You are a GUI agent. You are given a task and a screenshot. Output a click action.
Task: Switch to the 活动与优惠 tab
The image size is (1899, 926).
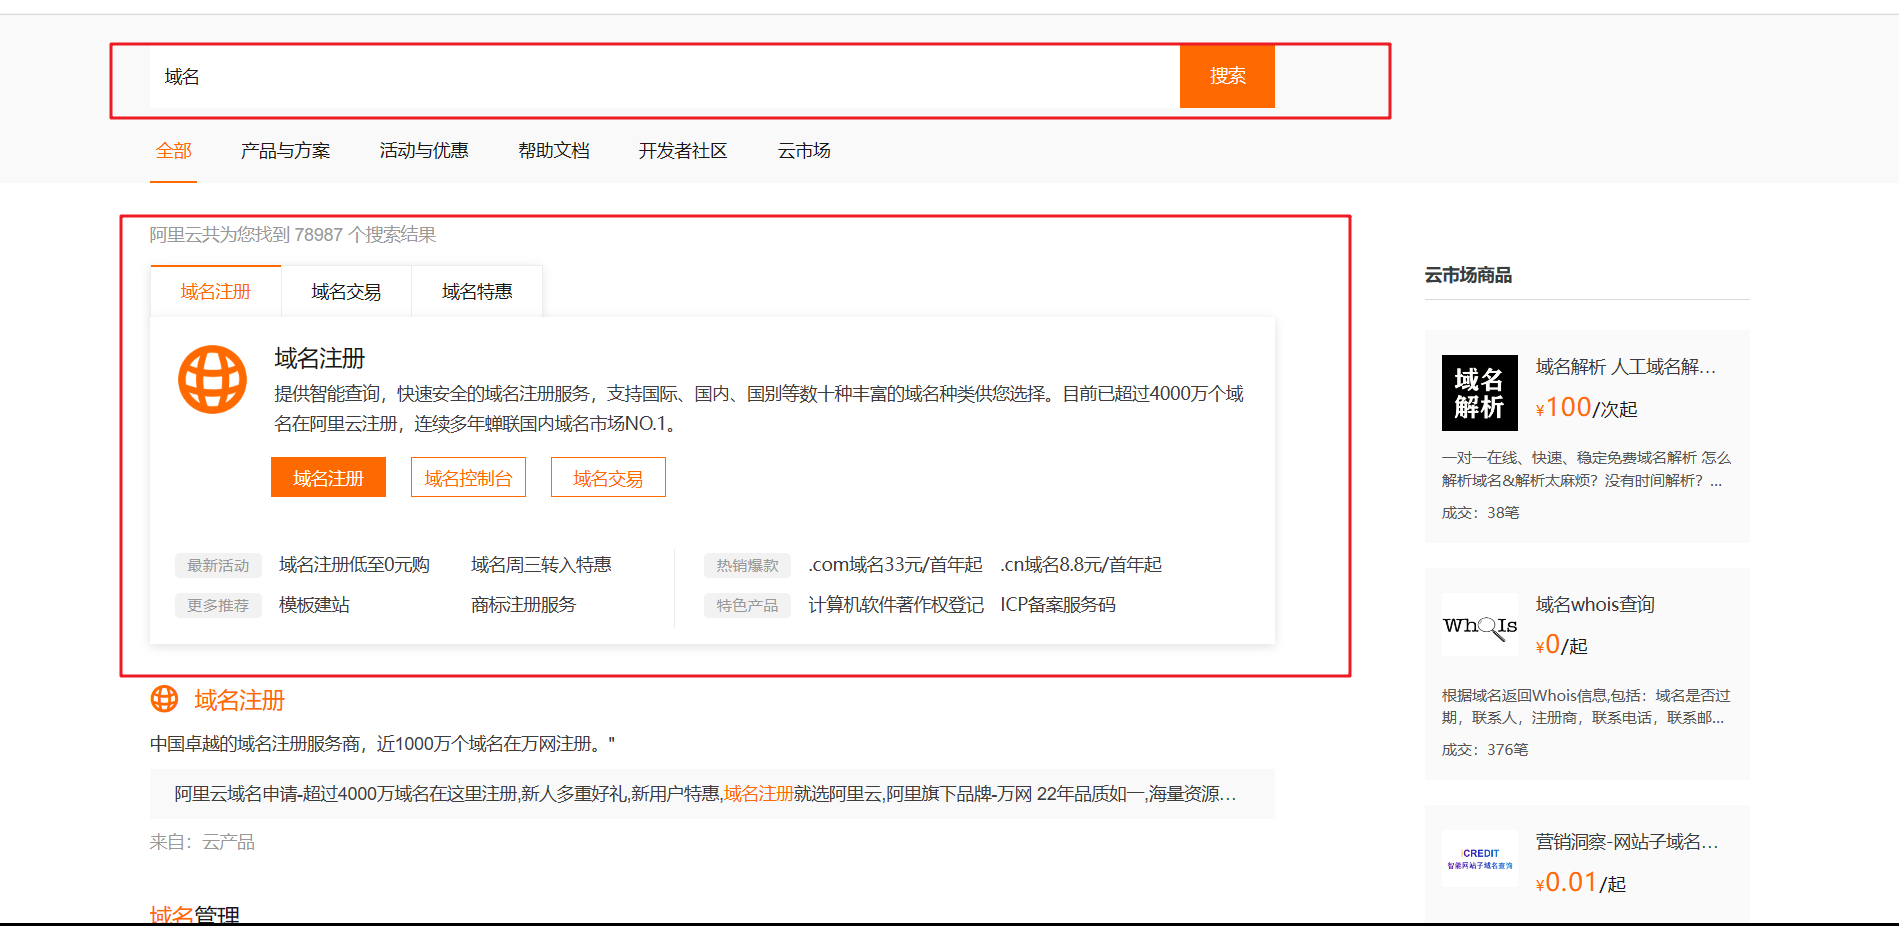point(424,151)
